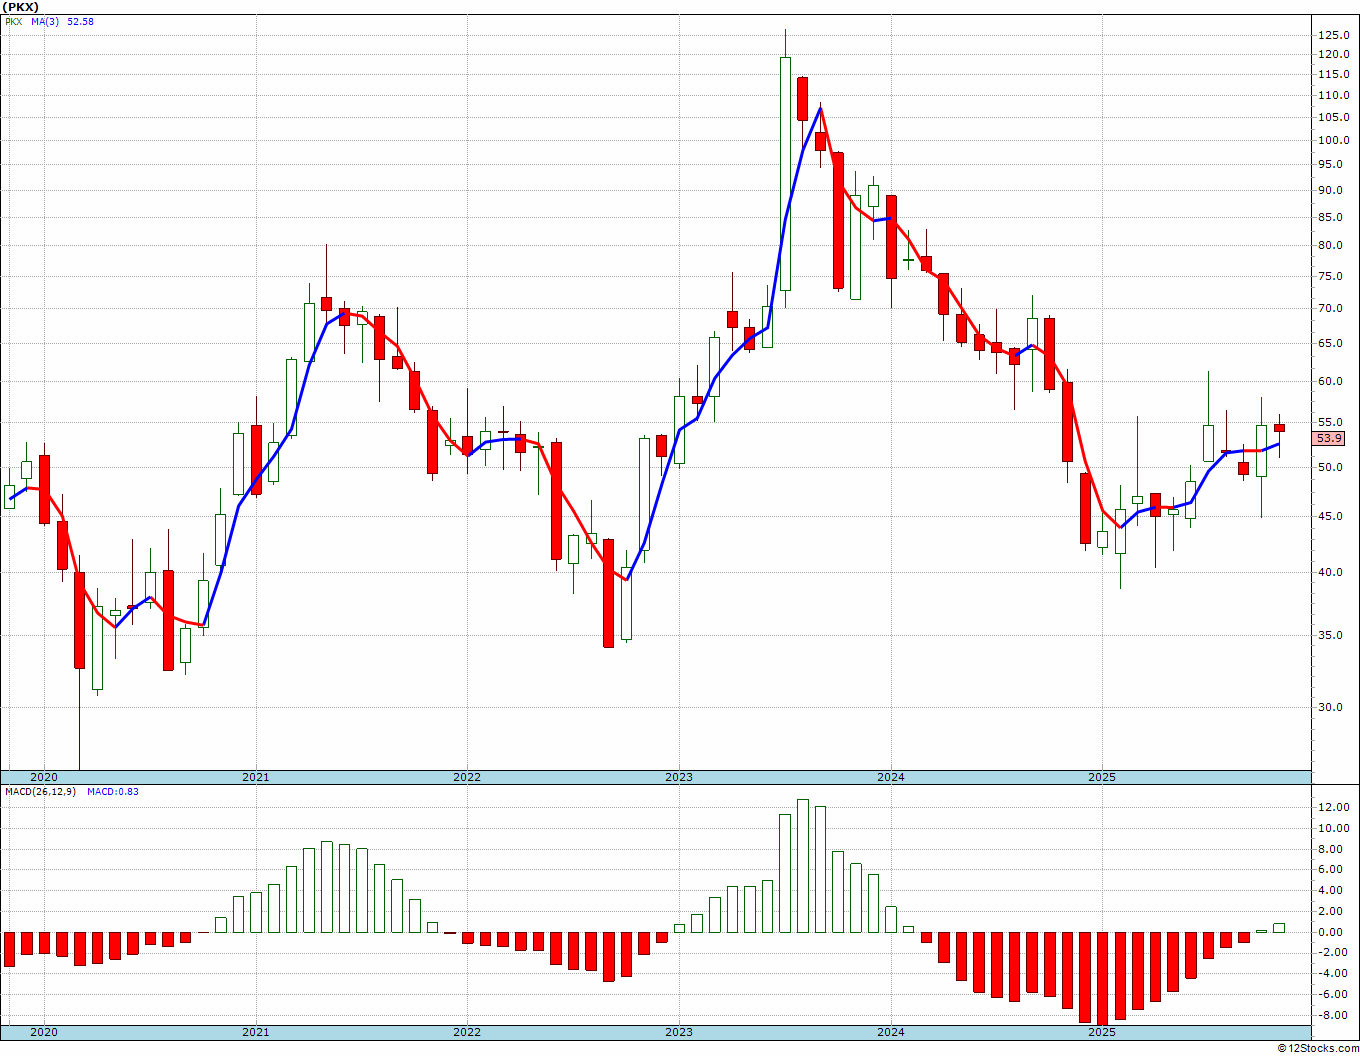Screen dimensions: 1360x1056
Task: Select the -6.00 MACD axis label
Action: [x=1331, y=994]
